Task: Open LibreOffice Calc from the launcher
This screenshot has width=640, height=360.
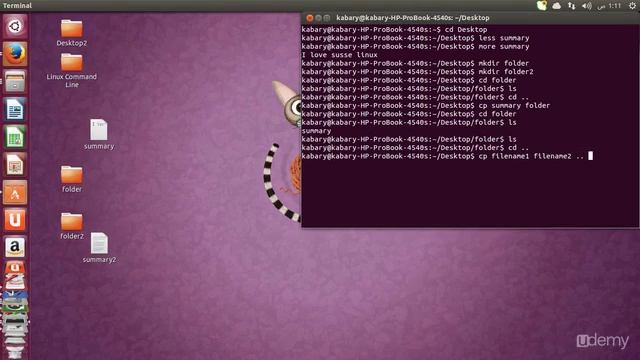Action: click(x=15, y=137)
